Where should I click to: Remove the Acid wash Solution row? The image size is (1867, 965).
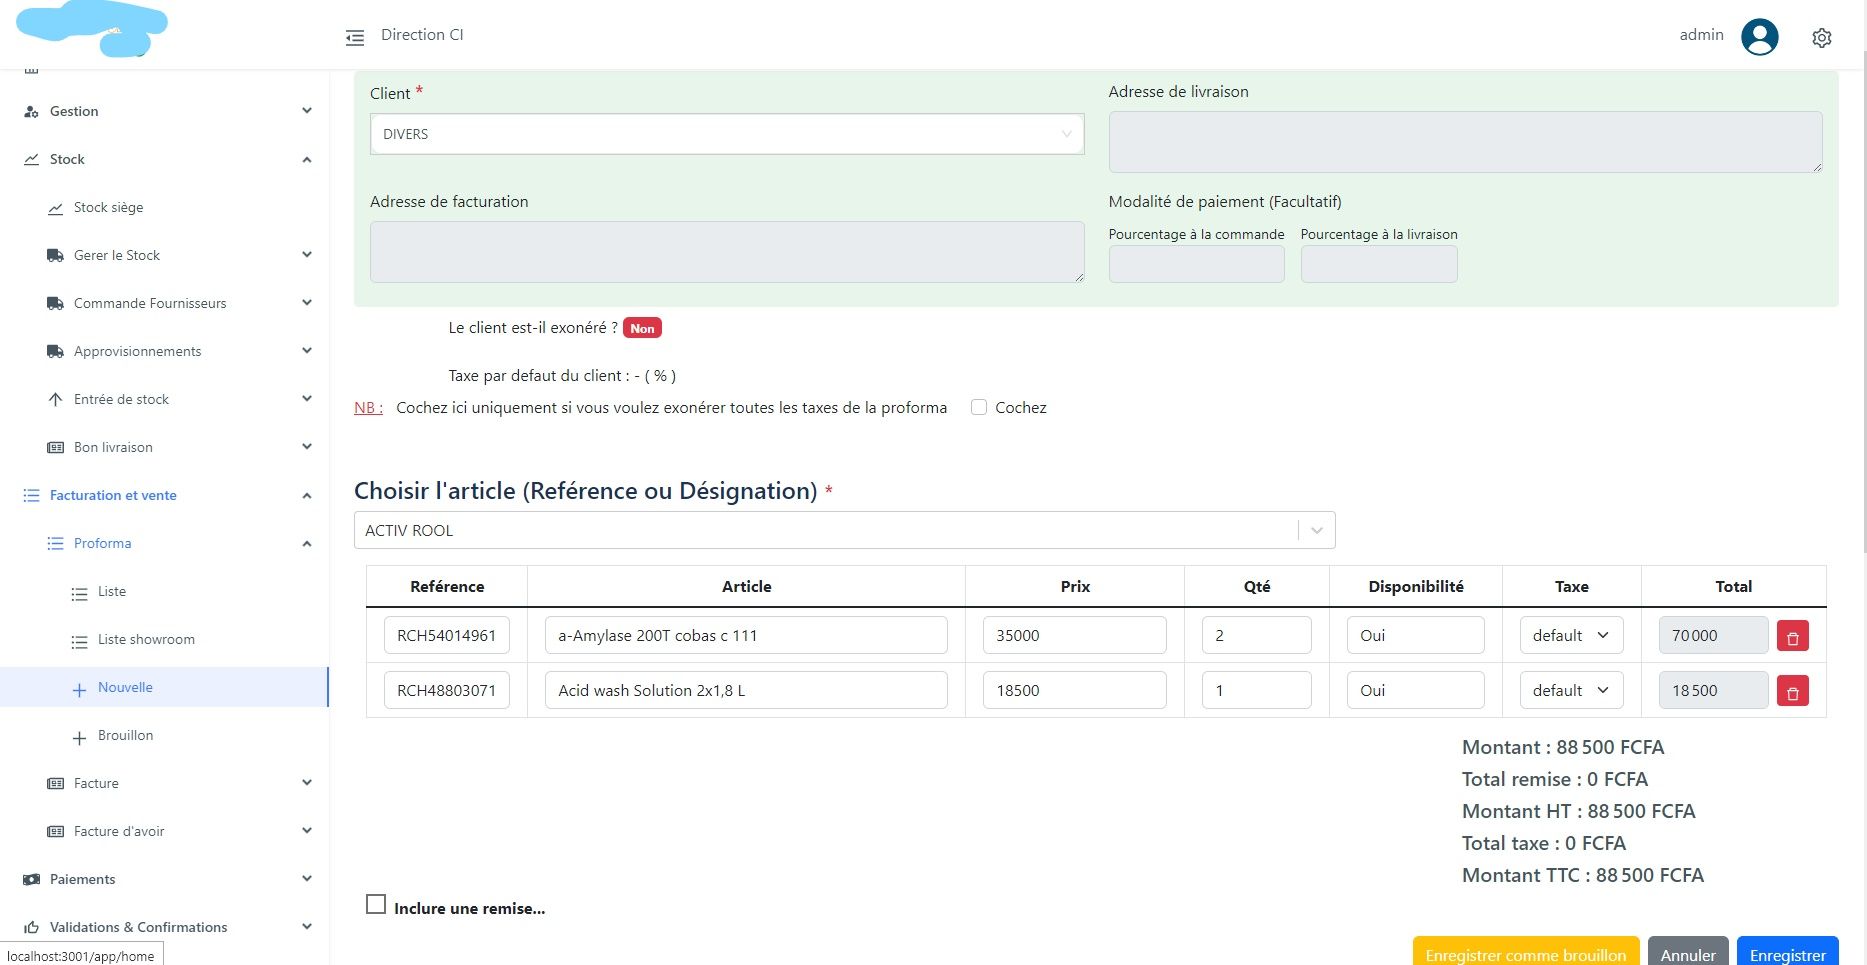pyautogui.click(x=1792, y=692)
